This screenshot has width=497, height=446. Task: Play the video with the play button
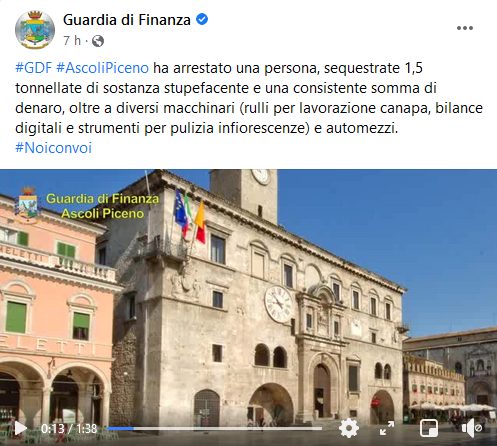pos(20,428)
